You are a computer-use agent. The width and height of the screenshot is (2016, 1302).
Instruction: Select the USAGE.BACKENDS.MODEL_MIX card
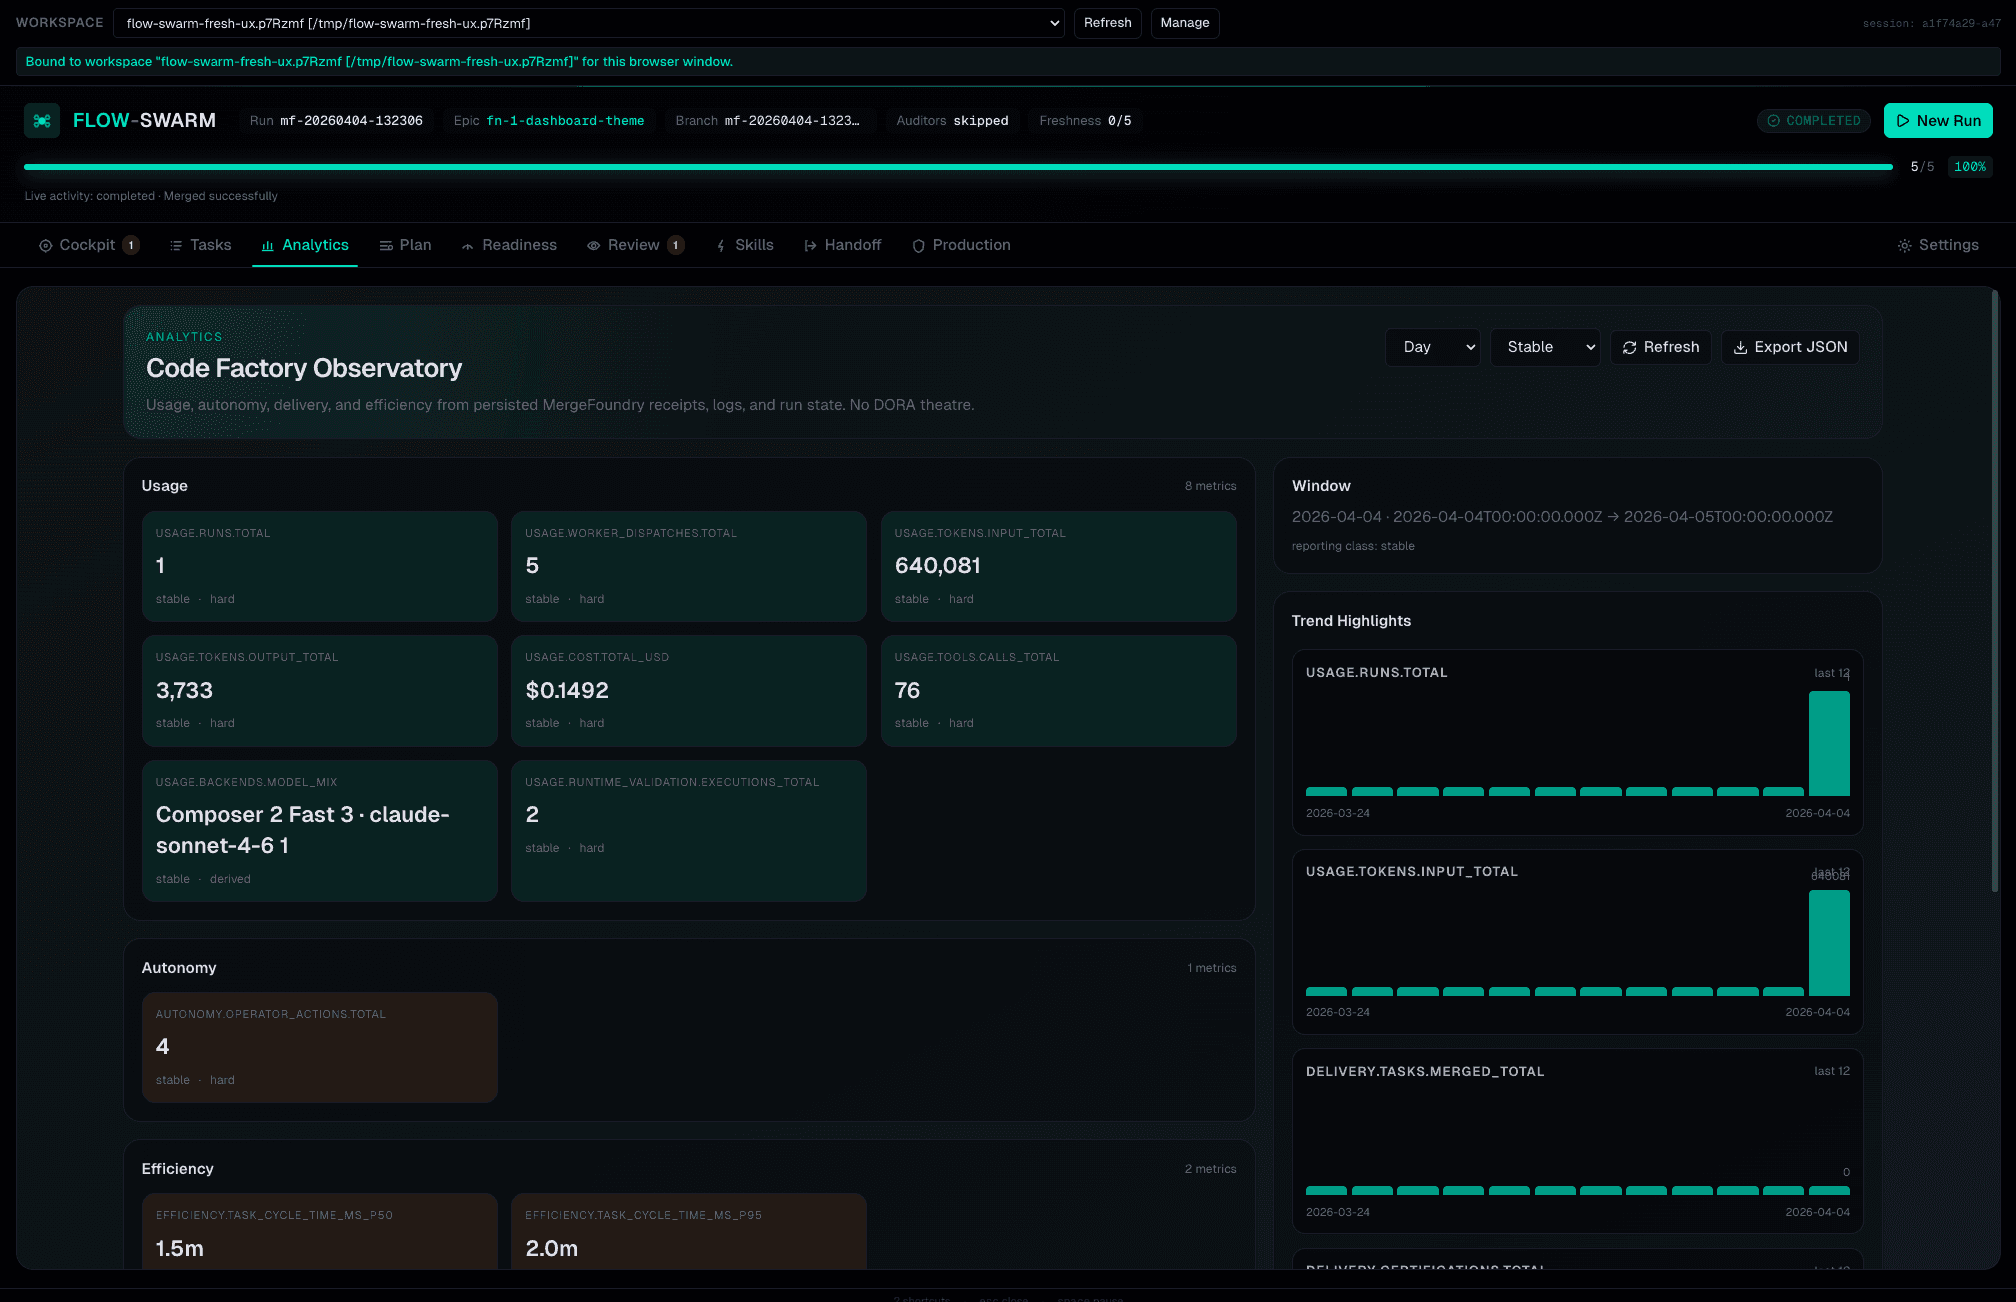pyautogui.click(x=319, y=831)
